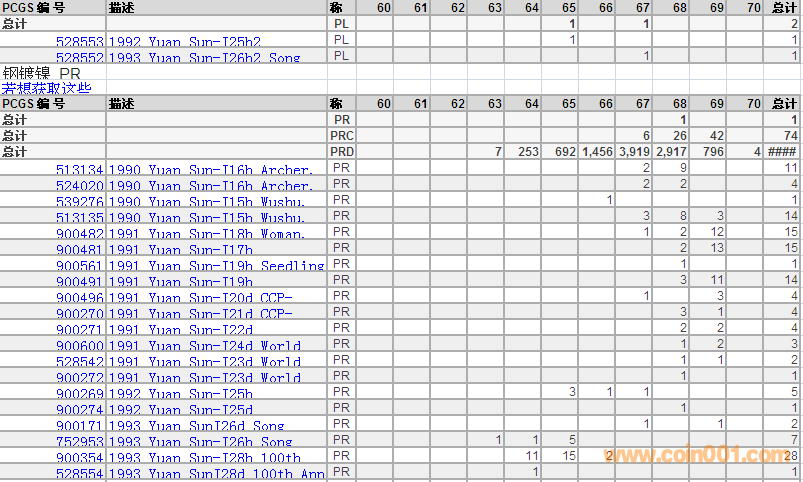Open the 1993 Yuan Sun-I28h 100th entry

click(204, 457)
